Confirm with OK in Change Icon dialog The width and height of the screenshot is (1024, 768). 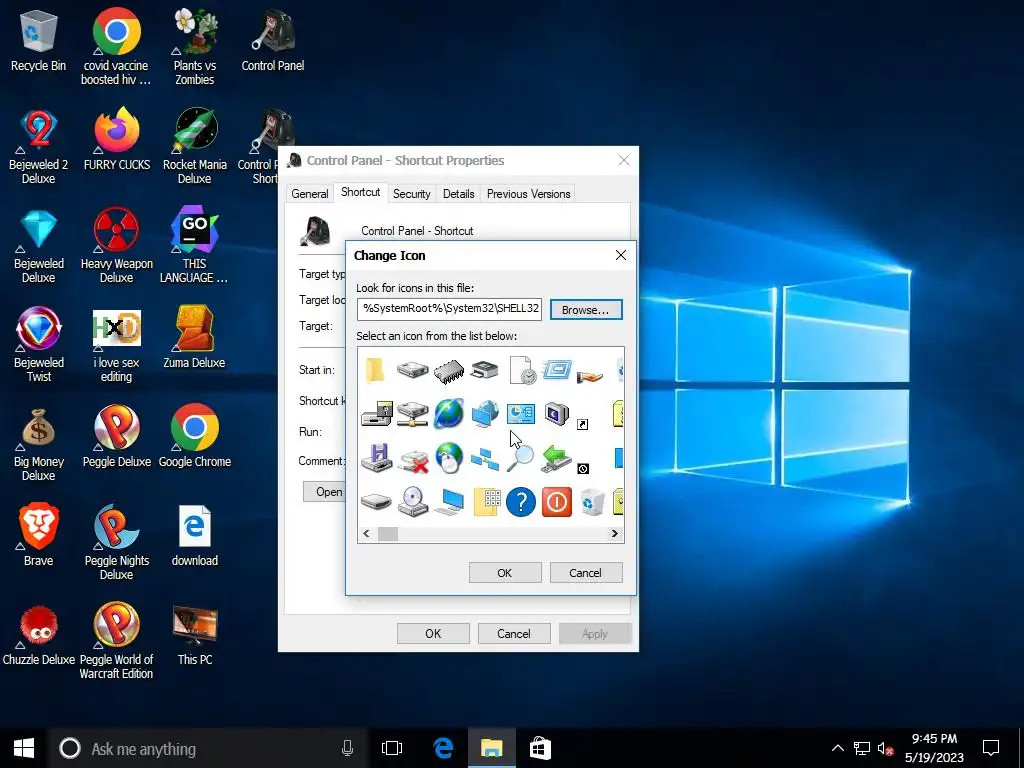point(505,573)
